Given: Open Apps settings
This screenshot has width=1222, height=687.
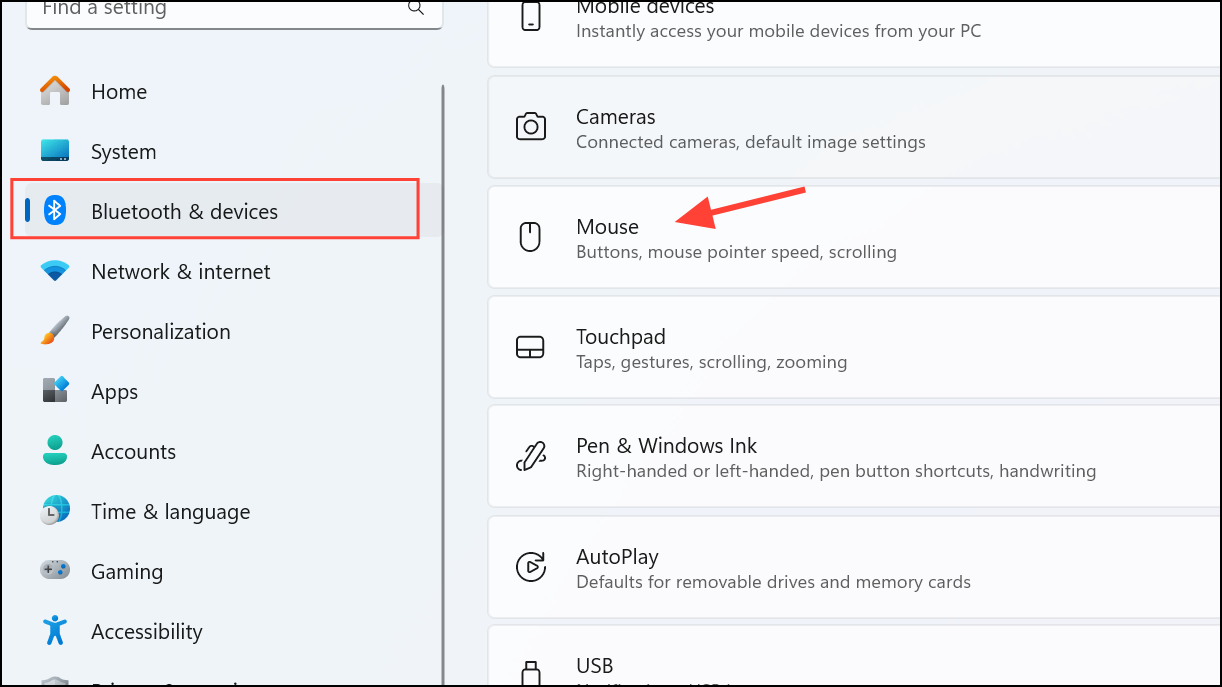Looking at the screenshot, I should pyautogui.click(x=113, y=391).
